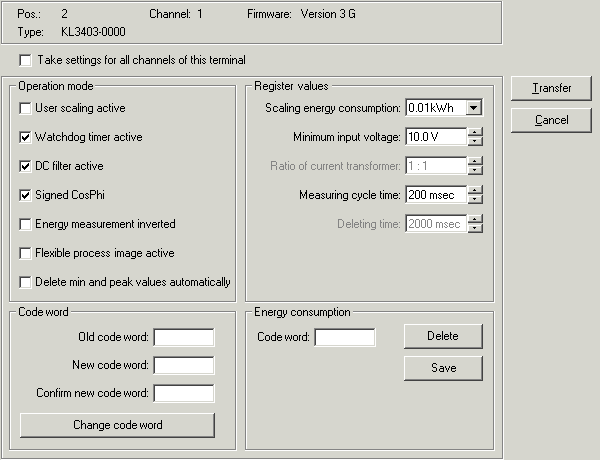The width and height of the screenshot is (600, 460).
Task: Disable Signed CosPhi option
Action: point(25,196)
